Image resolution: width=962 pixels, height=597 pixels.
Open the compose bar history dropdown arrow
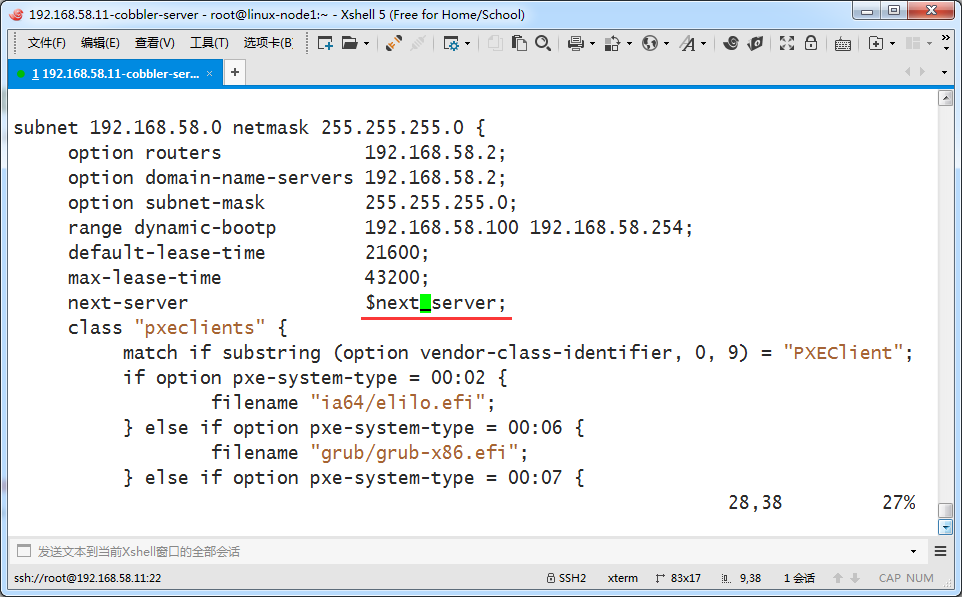click(913, 552)
